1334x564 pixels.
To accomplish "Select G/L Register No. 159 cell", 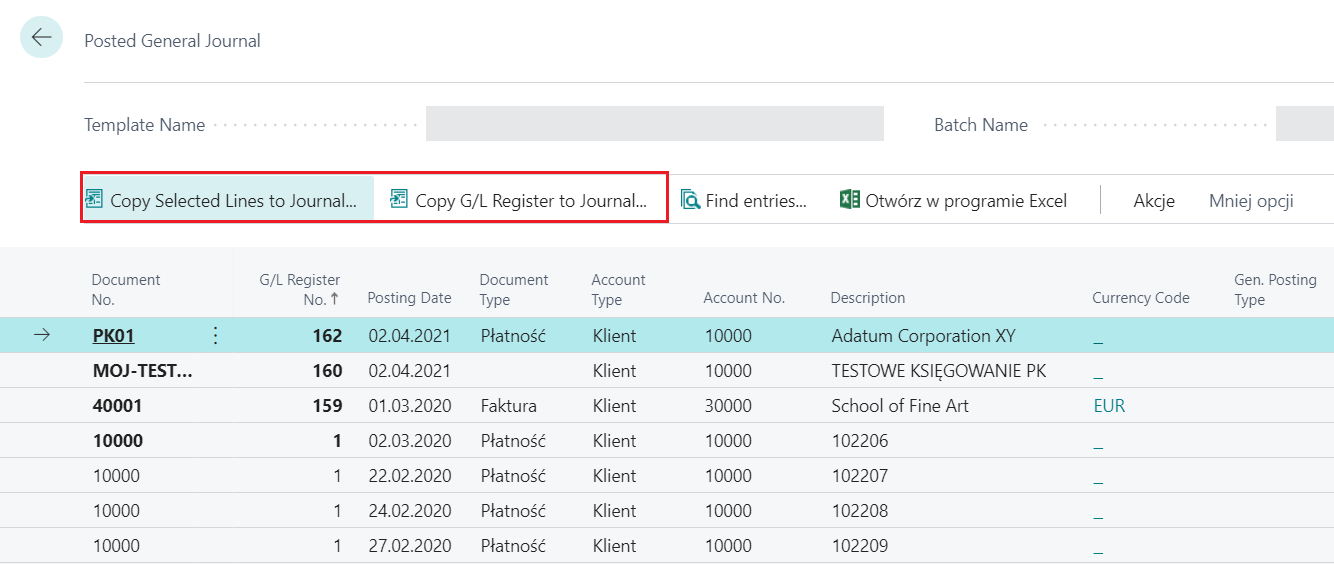I will tap(326, 406).
